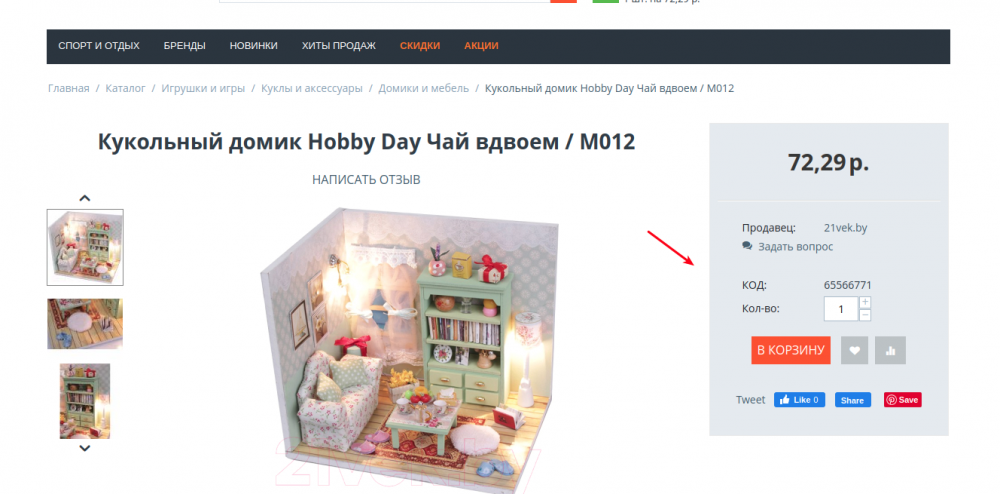Go to the СКИДКИ section
1000x494 pixels.
(x=420, y=46)
